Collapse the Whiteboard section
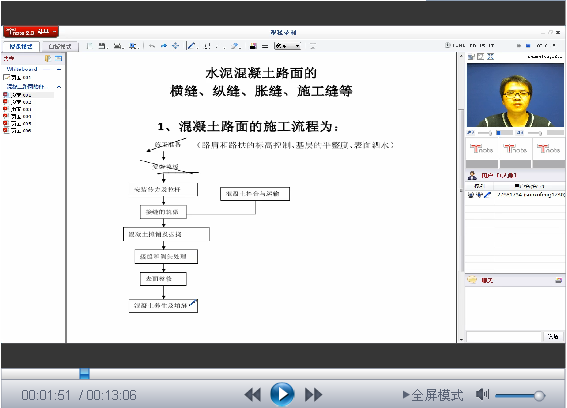The image size is (567, 408). [59, 69]
